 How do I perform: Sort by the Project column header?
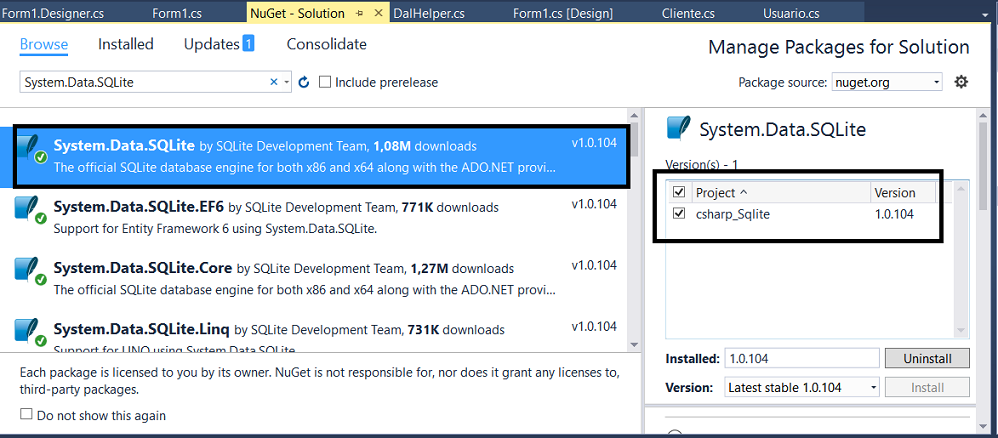pyautogui.click(x=780, y=192)
